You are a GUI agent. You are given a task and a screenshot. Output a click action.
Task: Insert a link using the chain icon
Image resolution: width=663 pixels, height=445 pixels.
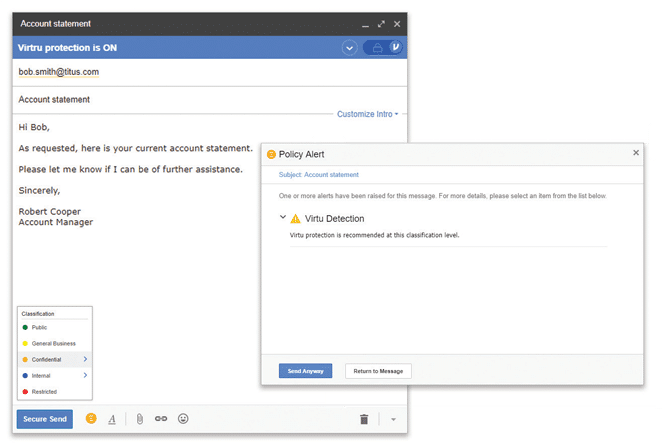[x=161, y=419]
